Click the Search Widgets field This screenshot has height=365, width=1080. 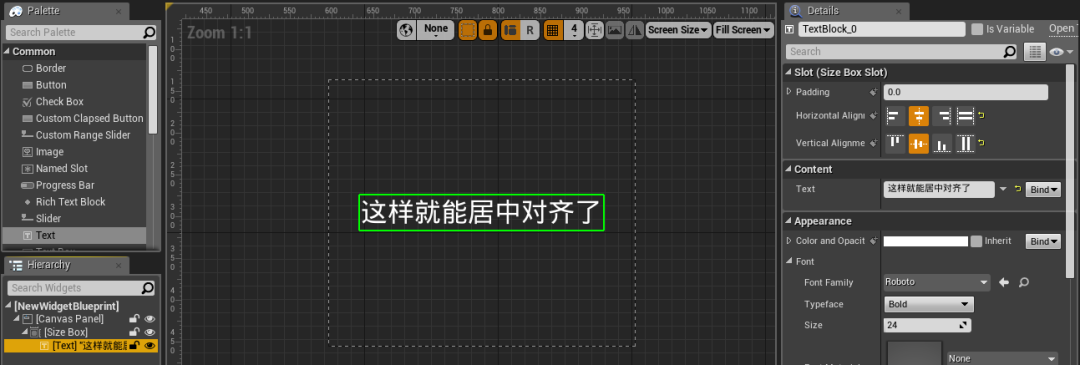(x=81, y=288)
